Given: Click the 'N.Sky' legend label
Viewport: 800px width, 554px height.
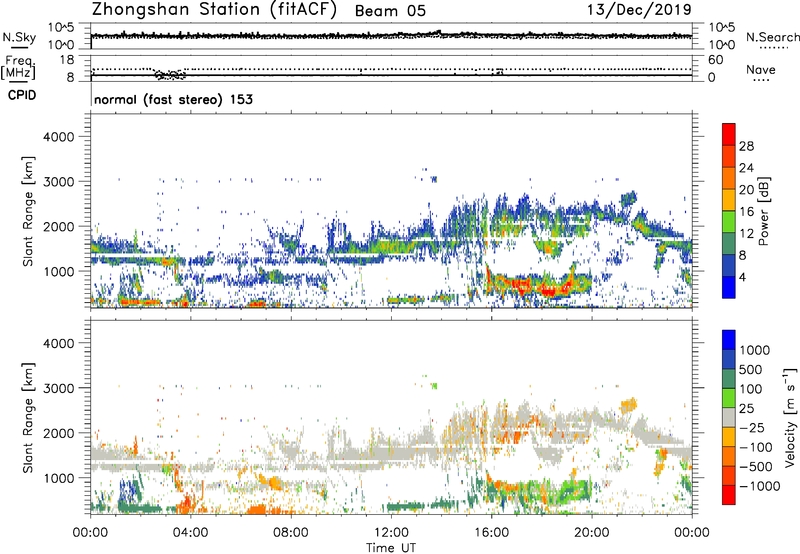Looking at the screenshot, I should tap(19, 37).
